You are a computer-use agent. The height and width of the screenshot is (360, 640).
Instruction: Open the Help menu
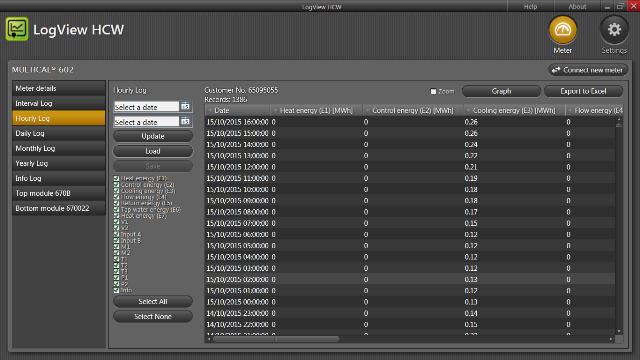pos(530,7)
